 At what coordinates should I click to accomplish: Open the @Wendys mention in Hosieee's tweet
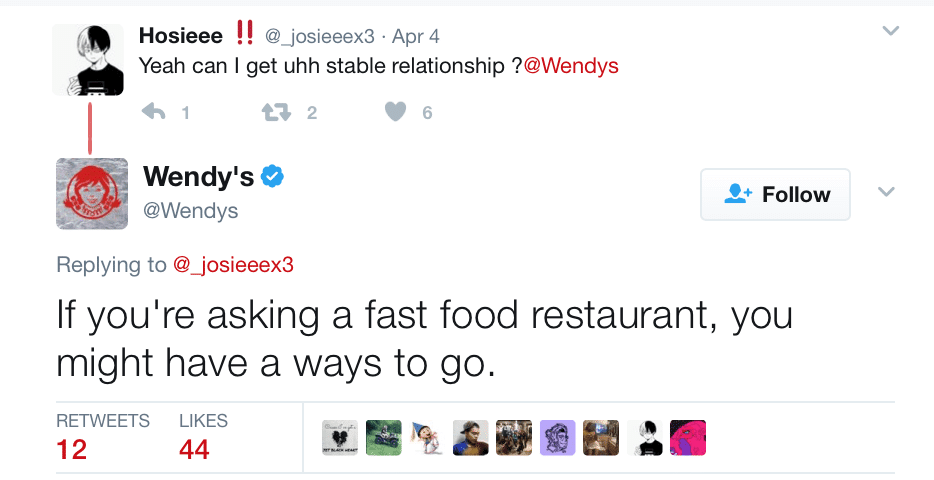click(571, 66)
